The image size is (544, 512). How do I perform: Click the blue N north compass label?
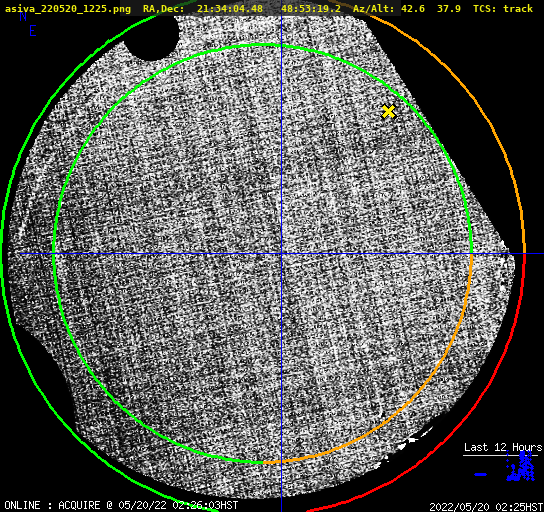23,16
